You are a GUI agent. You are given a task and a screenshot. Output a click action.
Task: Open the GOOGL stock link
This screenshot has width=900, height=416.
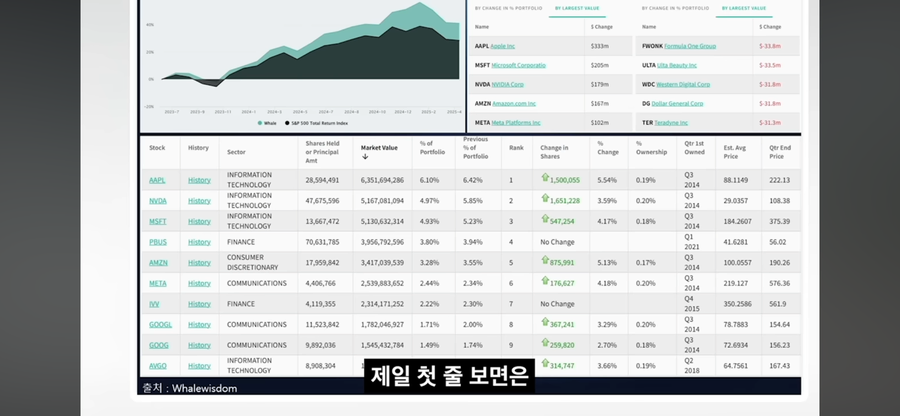tap(160, 325)
